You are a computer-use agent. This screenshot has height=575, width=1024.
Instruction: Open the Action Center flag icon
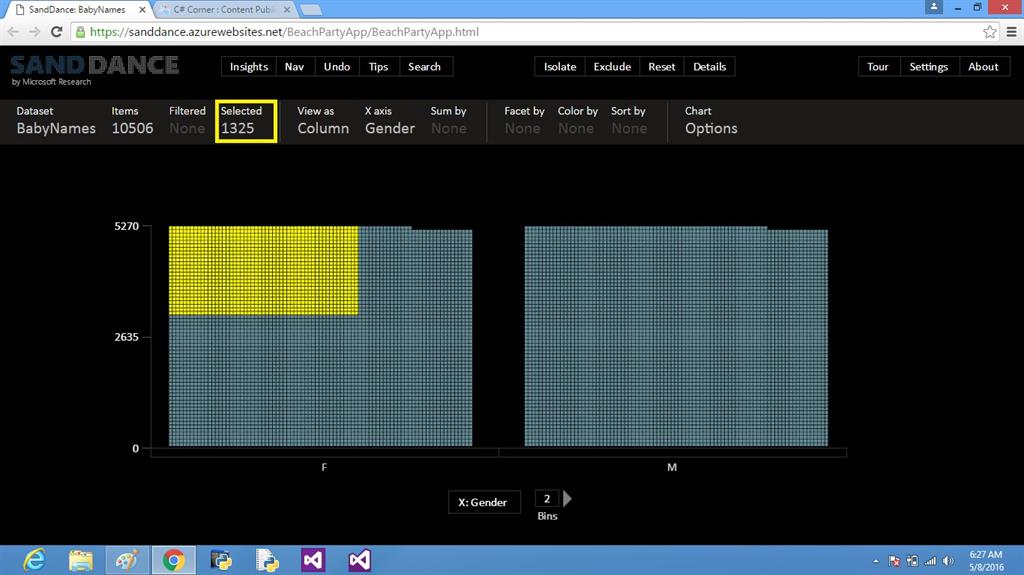894,561
